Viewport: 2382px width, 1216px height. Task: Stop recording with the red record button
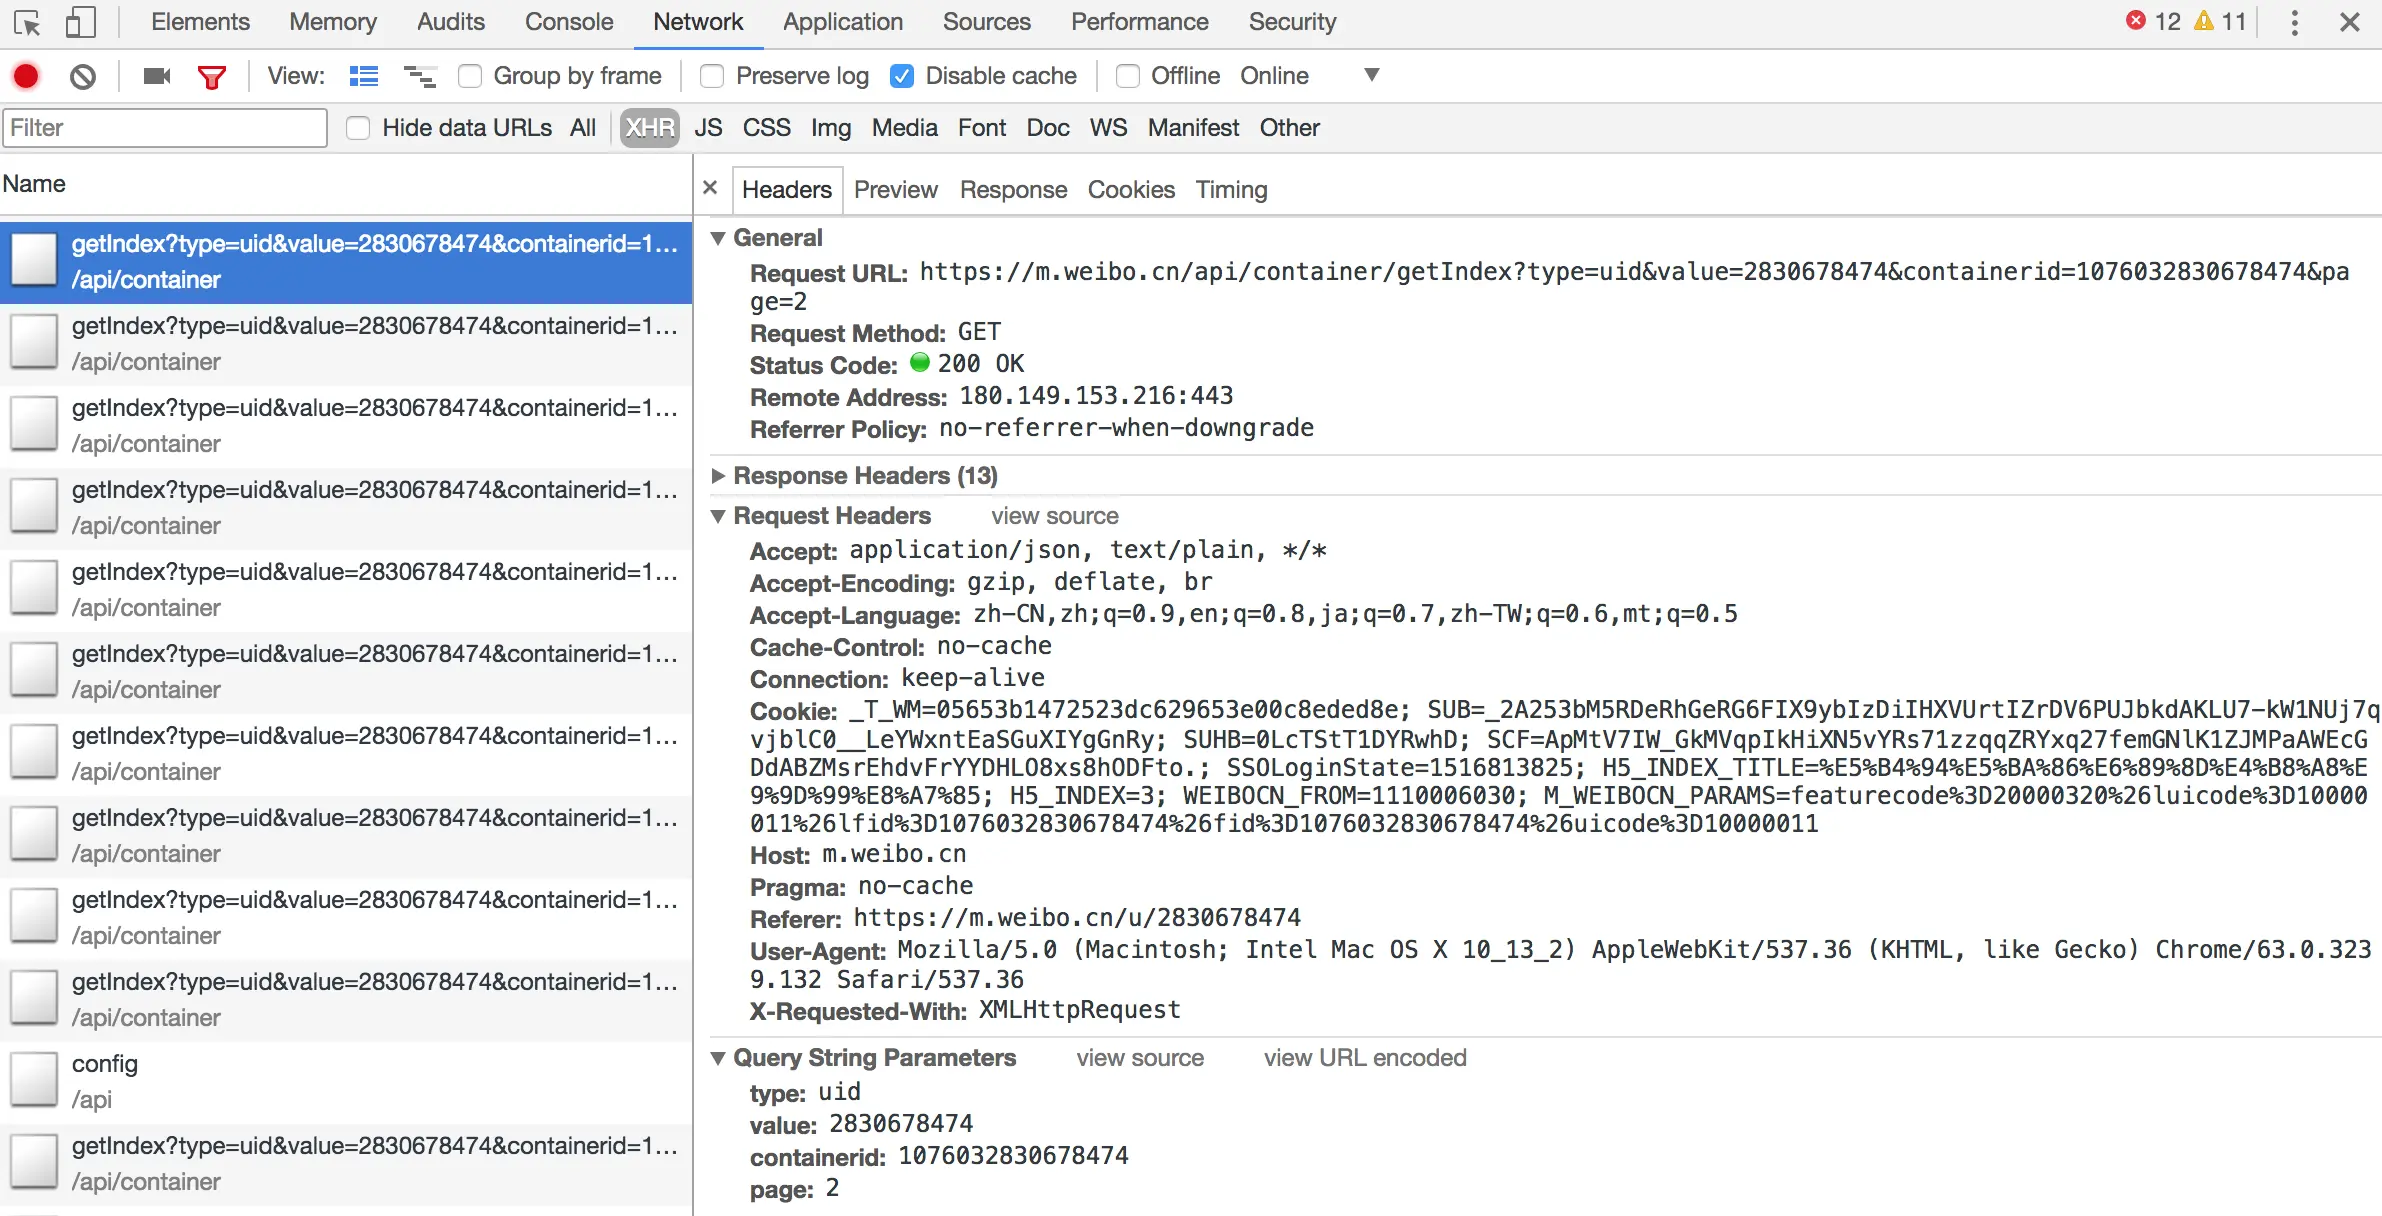(26, 76)
